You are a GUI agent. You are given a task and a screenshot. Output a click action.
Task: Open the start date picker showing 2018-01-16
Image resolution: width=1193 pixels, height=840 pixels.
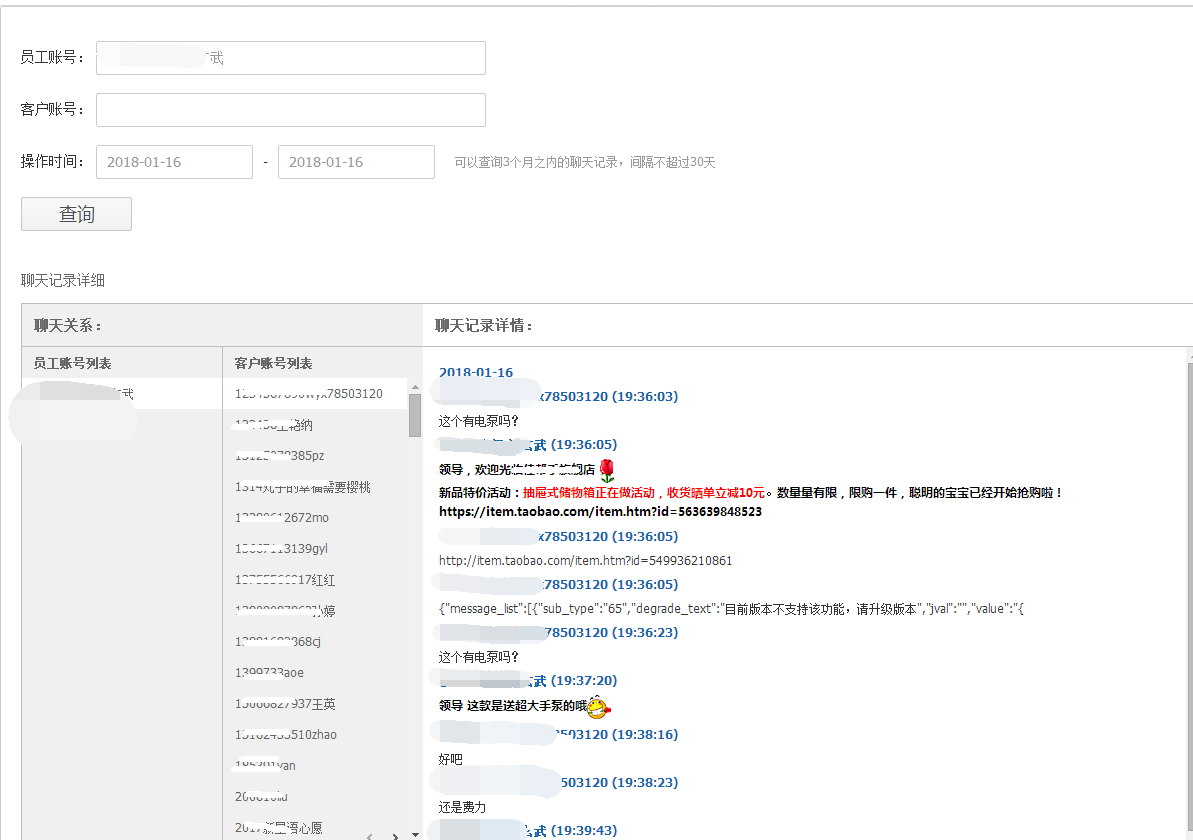174,161
